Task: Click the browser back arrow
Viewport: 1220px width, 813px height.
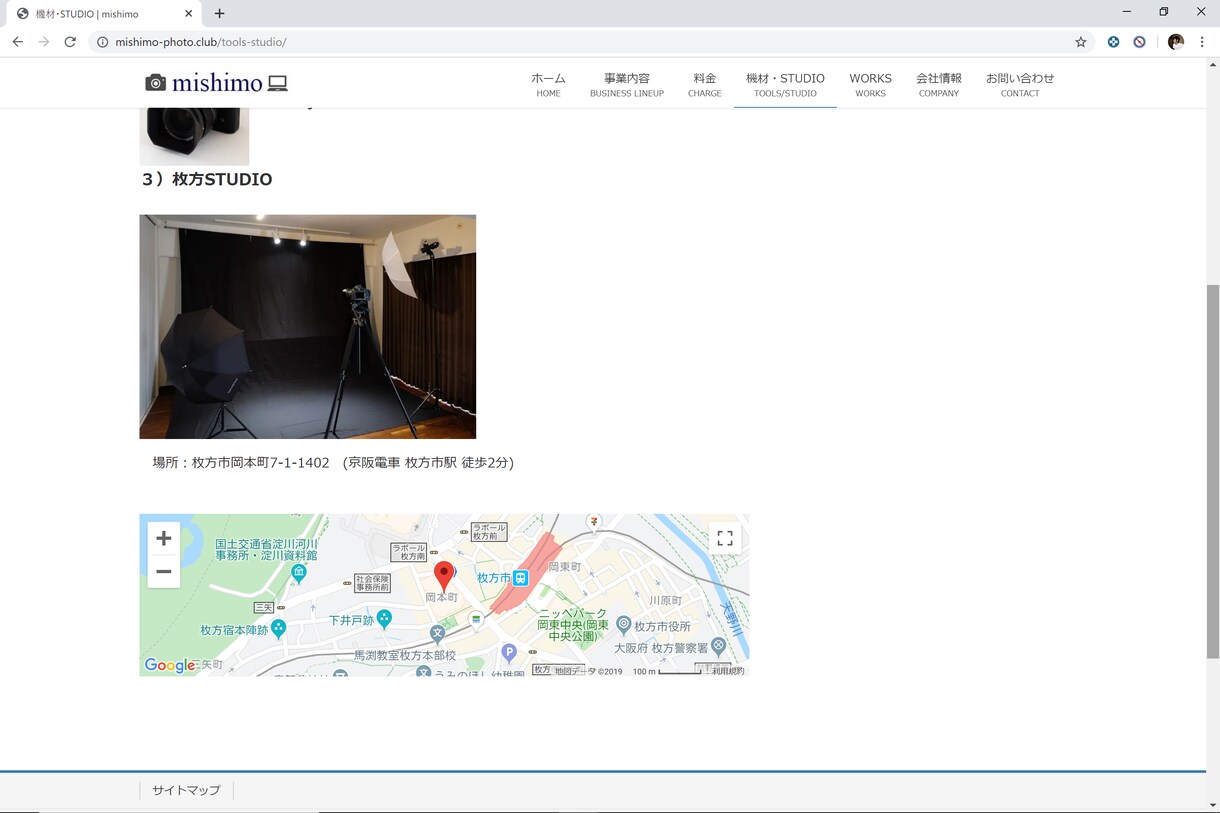Action: (x=17, y=42)
